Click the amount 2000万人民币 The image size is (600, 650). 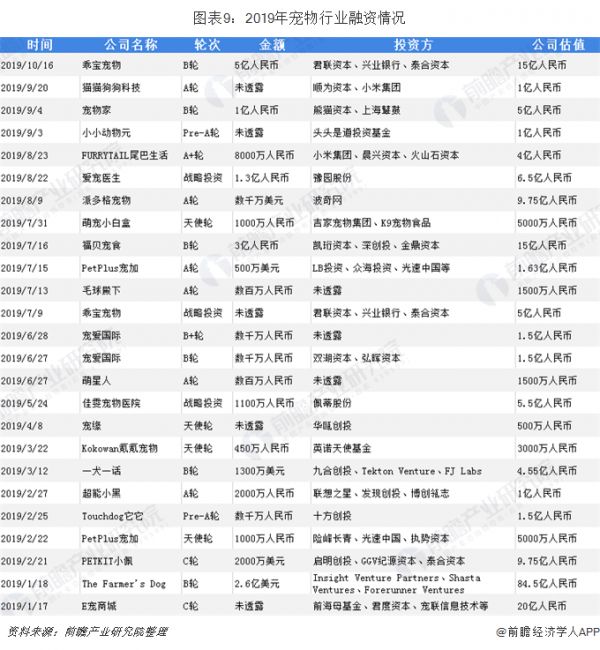point(265,494)
